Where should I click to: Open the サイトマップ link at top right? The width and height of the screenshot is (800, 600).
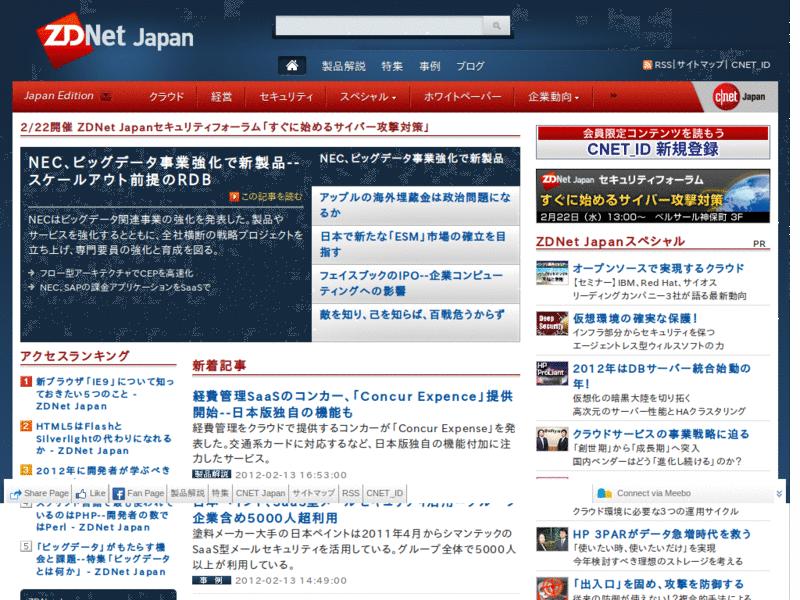coord(700,65)
